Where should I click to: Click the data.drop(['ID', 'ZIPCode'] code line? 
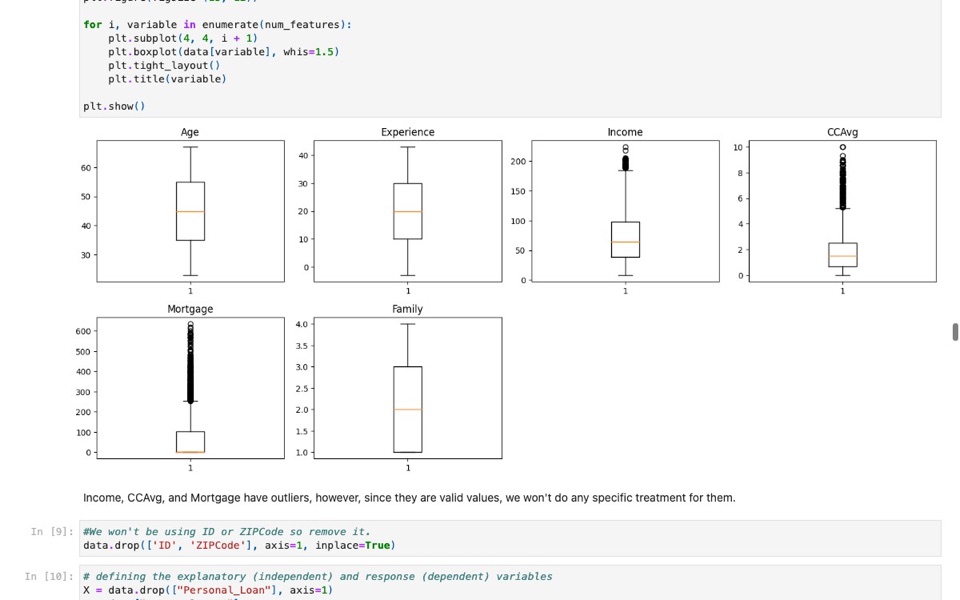[239, 545]
